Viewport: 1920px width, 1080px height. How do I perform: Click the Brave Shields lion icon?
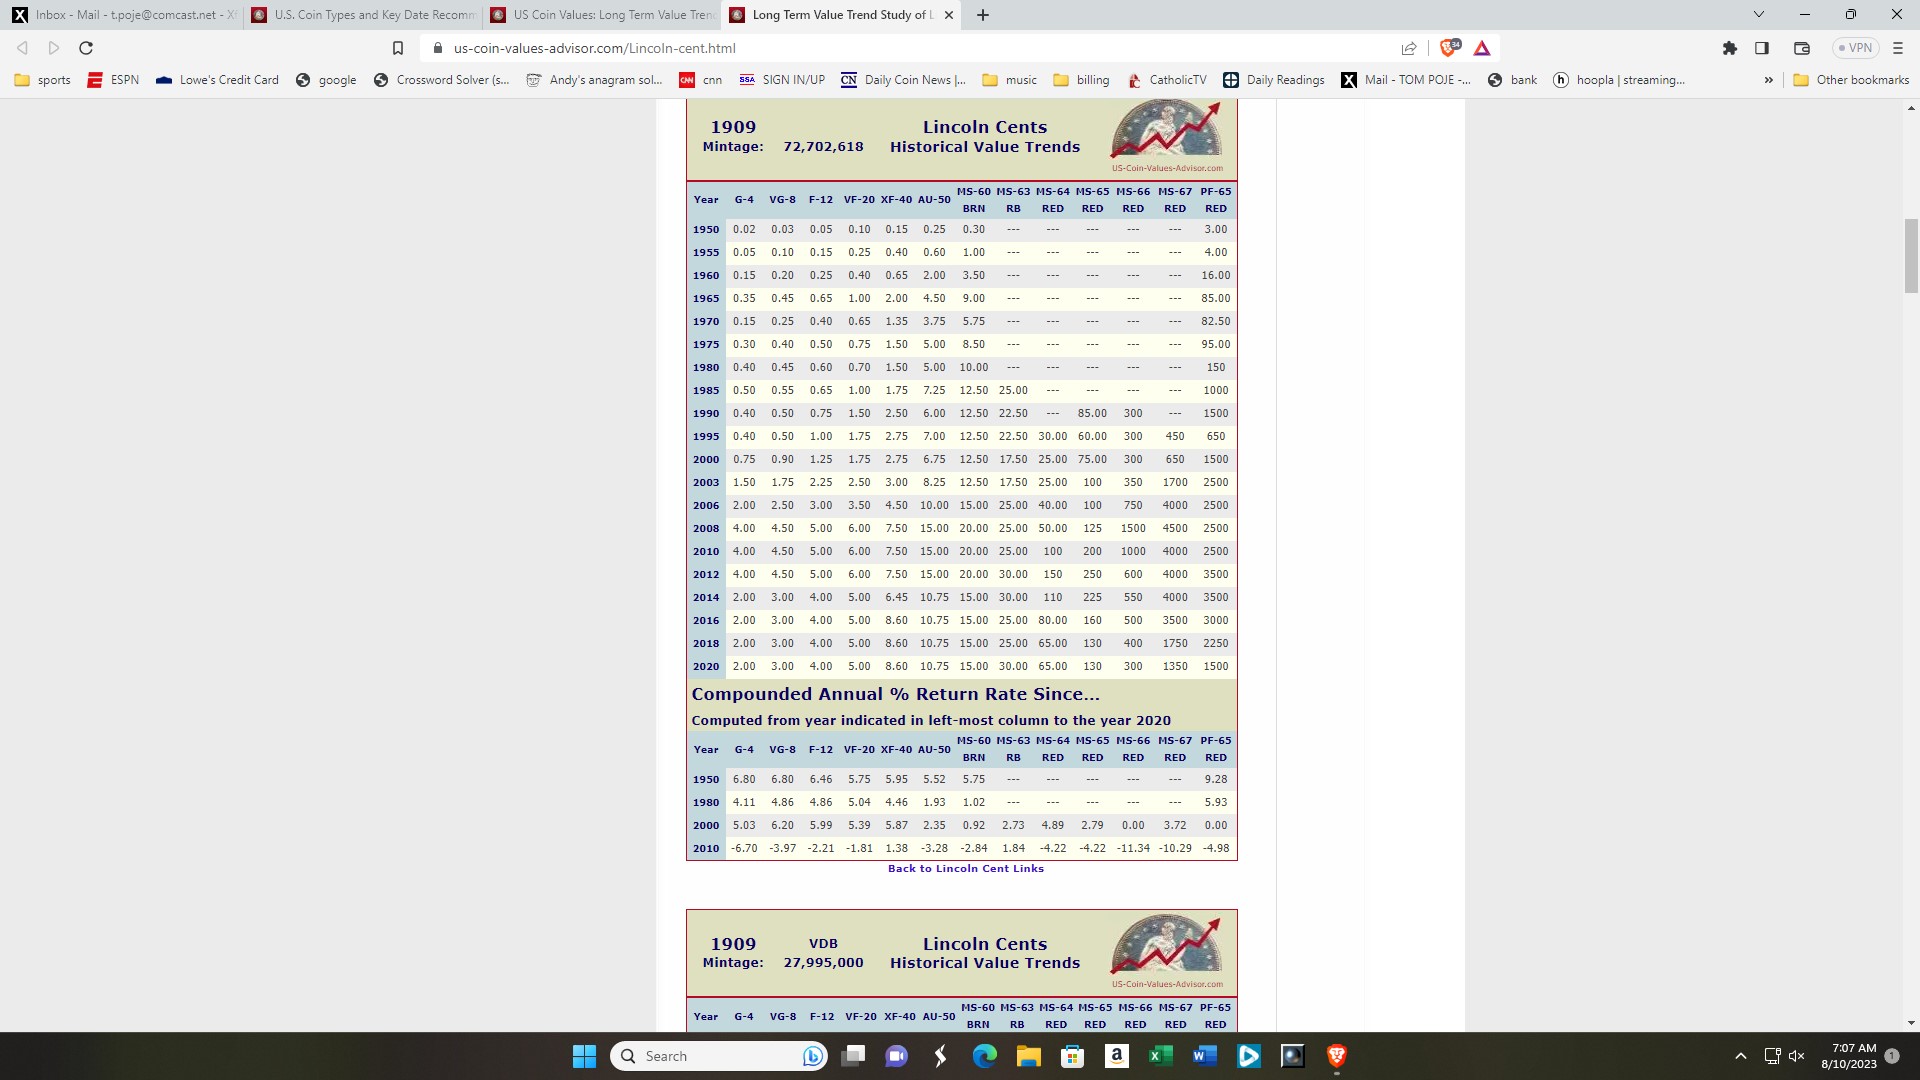(x=1448, y=48)
